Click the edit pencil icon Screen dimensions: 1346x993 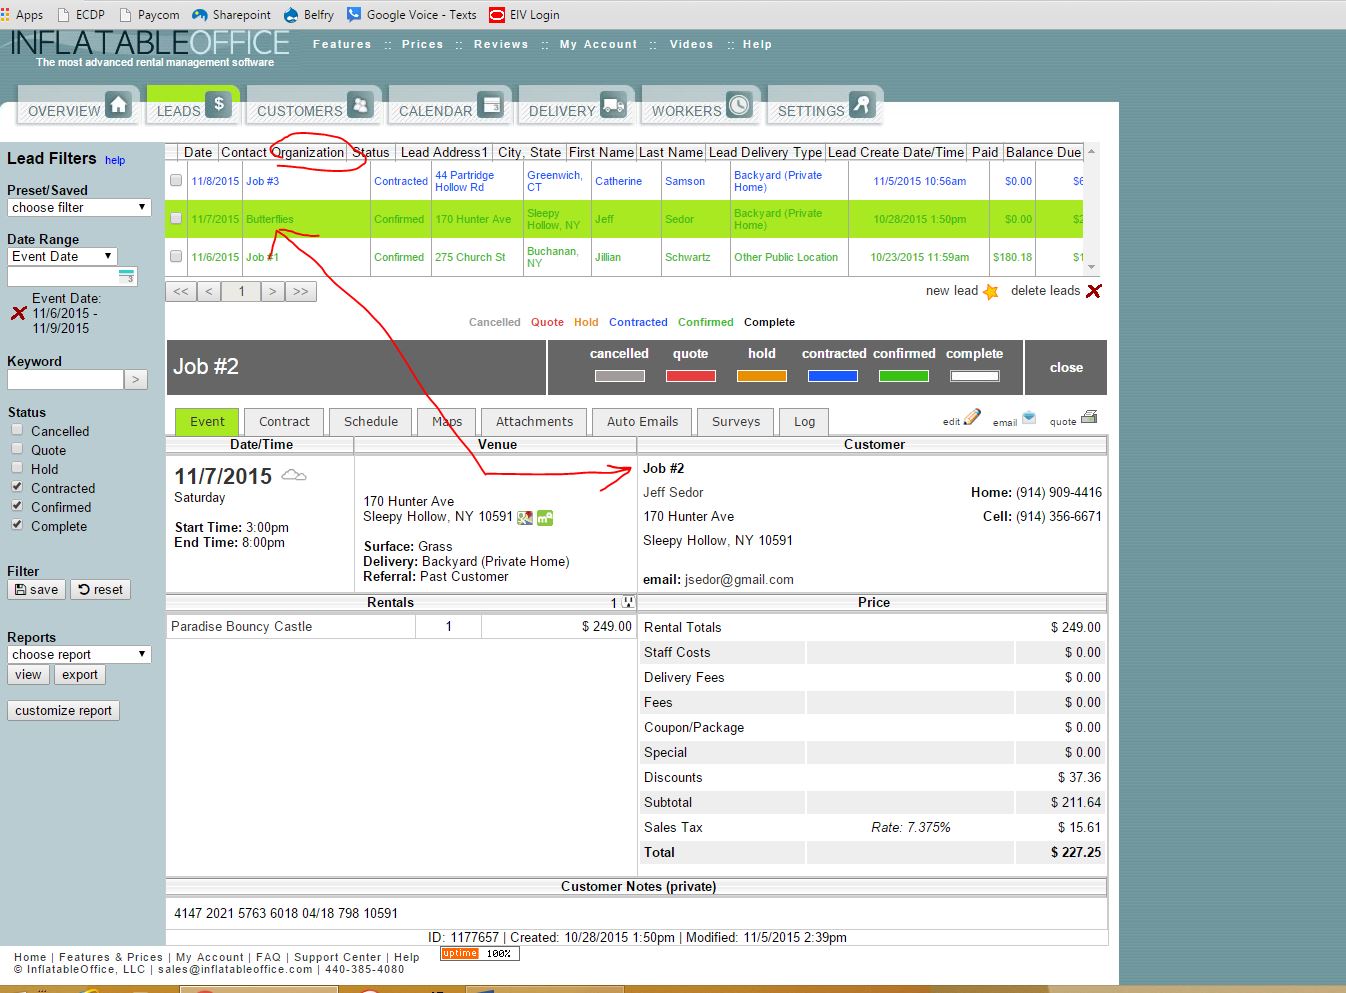pyautogui.click(x=971, y=417)
